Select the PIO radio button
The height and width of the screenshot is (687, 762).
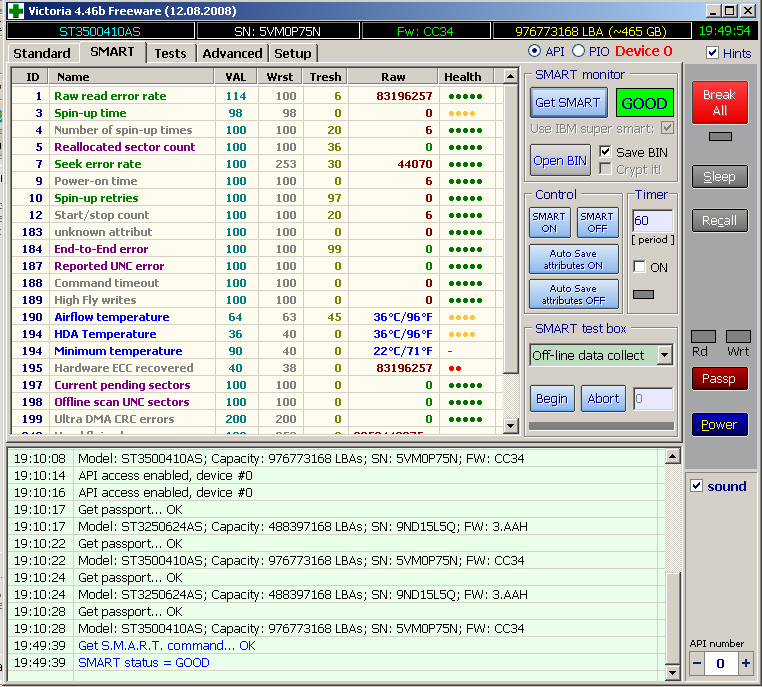pyautogui.click(x=578, y=51)
